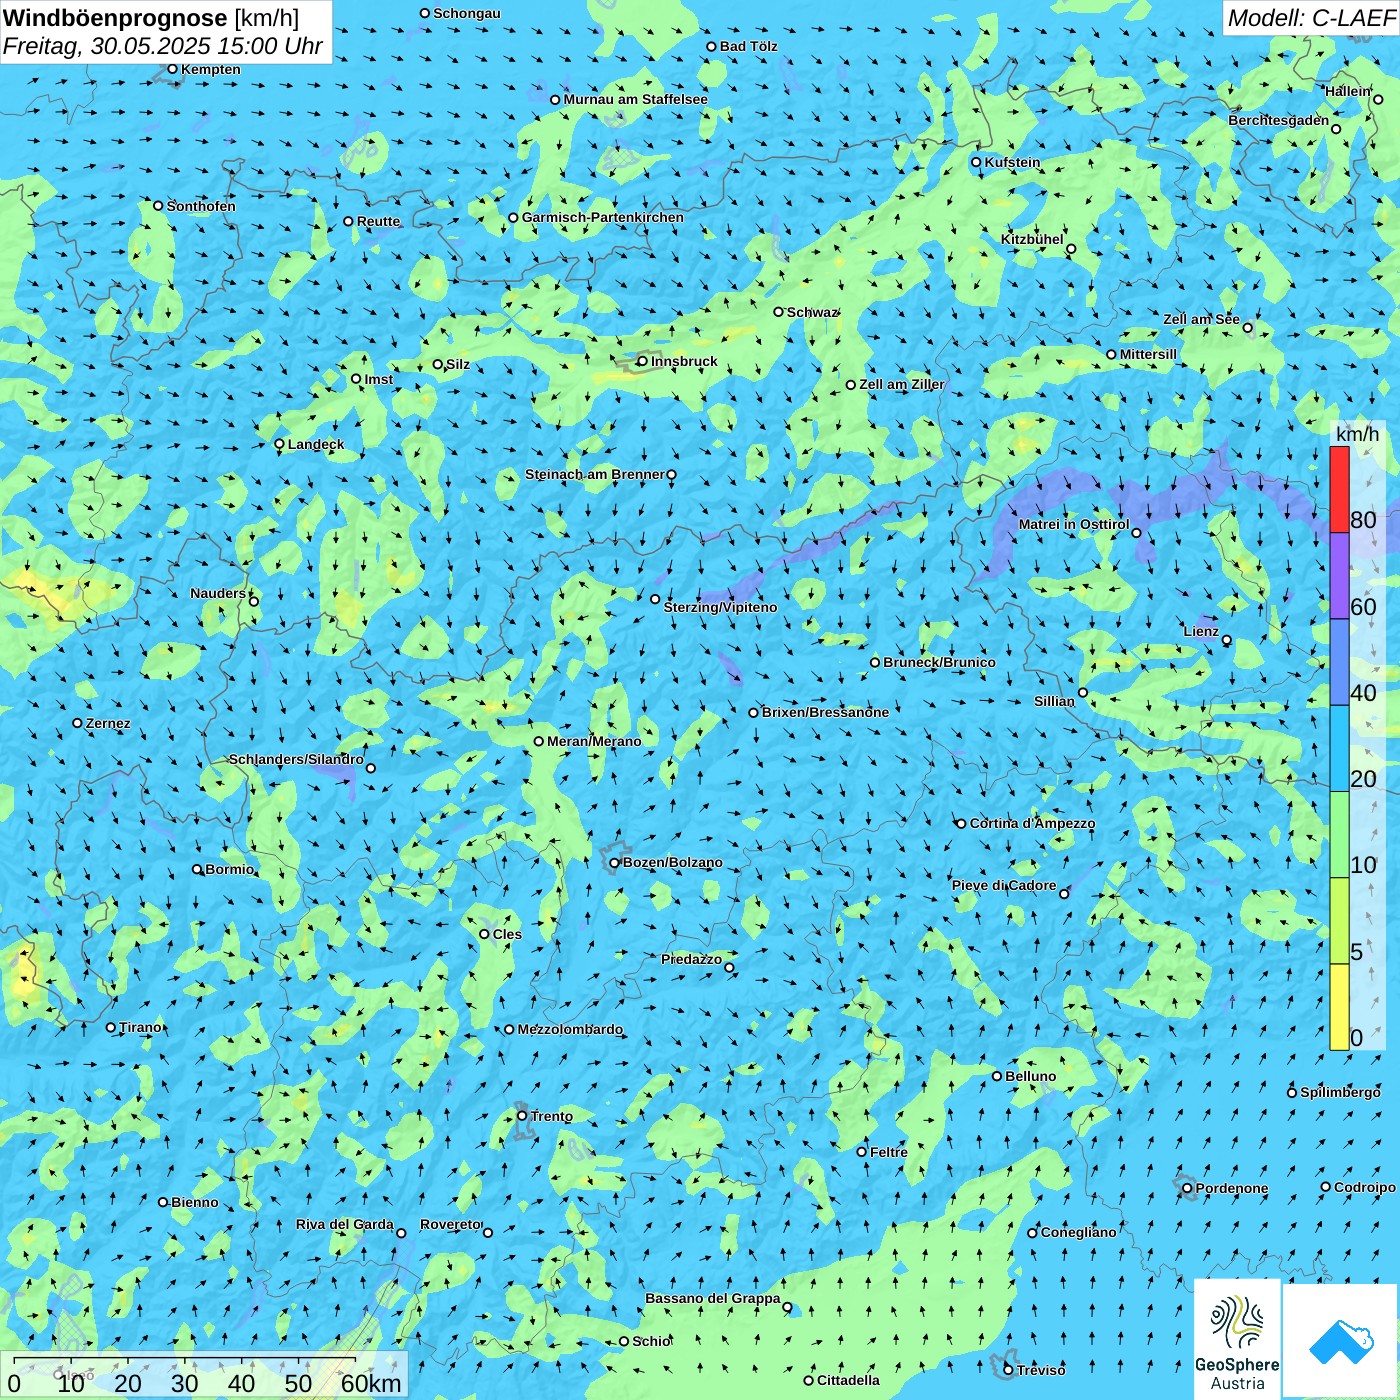Click the Cortina d'Ampezzo label
The height and width of the screenshot is (1400, 1400).
coord(1033,823)
